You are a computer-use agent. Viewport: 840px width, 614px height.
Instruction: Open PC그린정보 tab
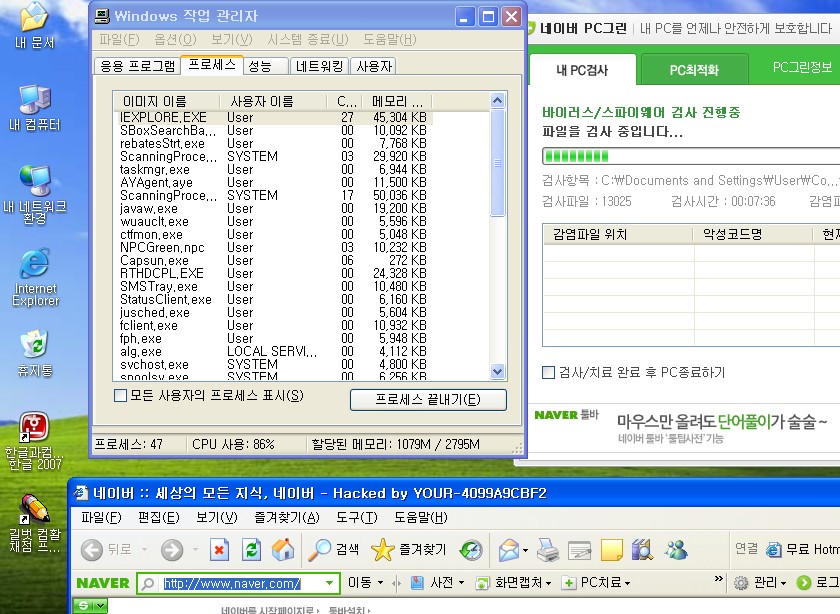(802, 68)
